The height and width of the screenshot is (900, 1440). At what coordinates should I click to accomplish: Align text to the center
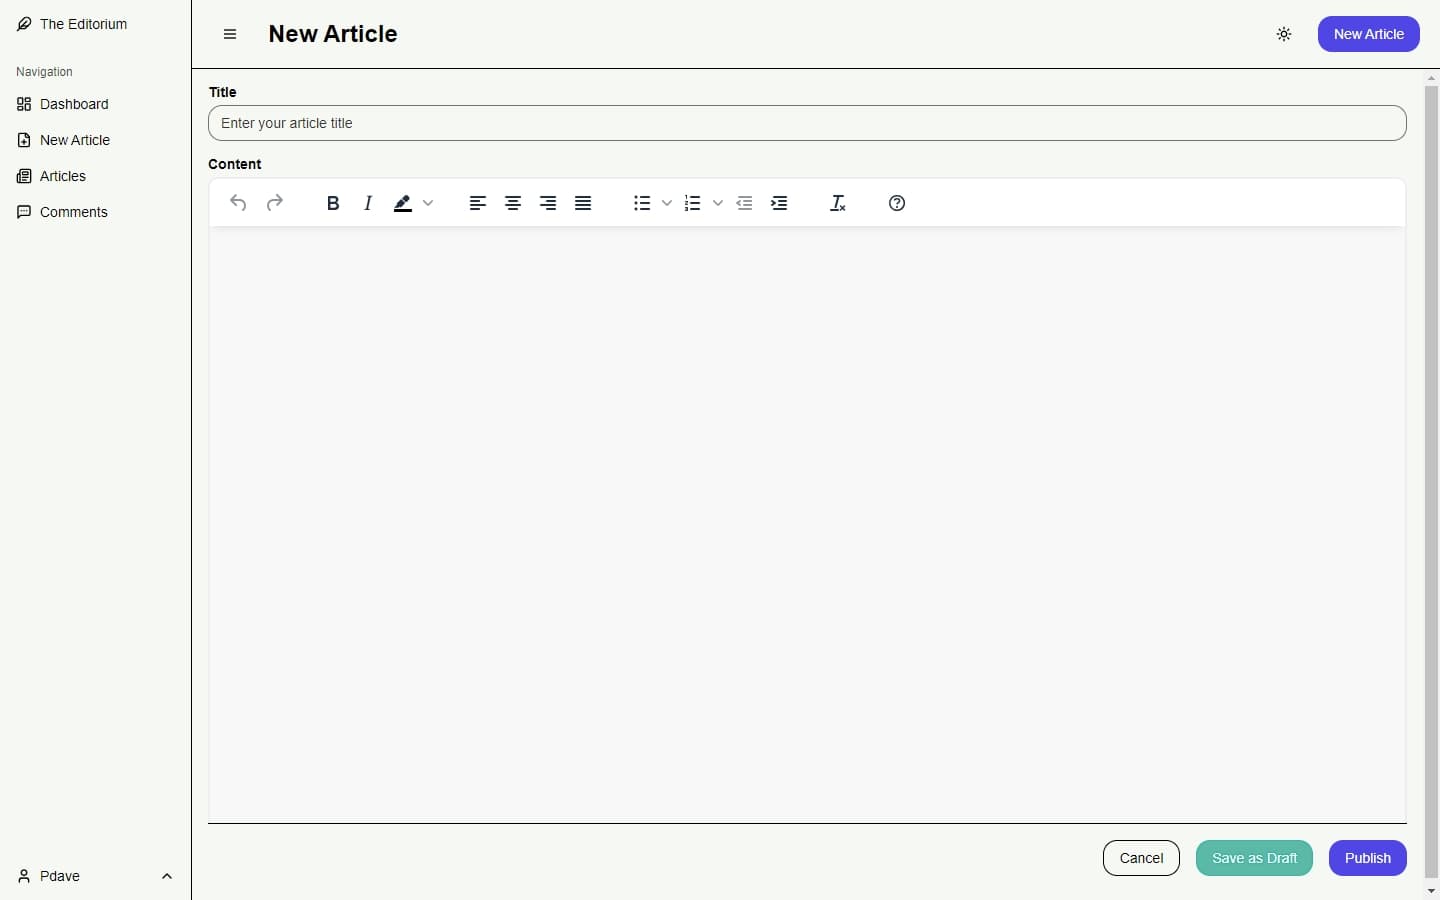point(512,203)
